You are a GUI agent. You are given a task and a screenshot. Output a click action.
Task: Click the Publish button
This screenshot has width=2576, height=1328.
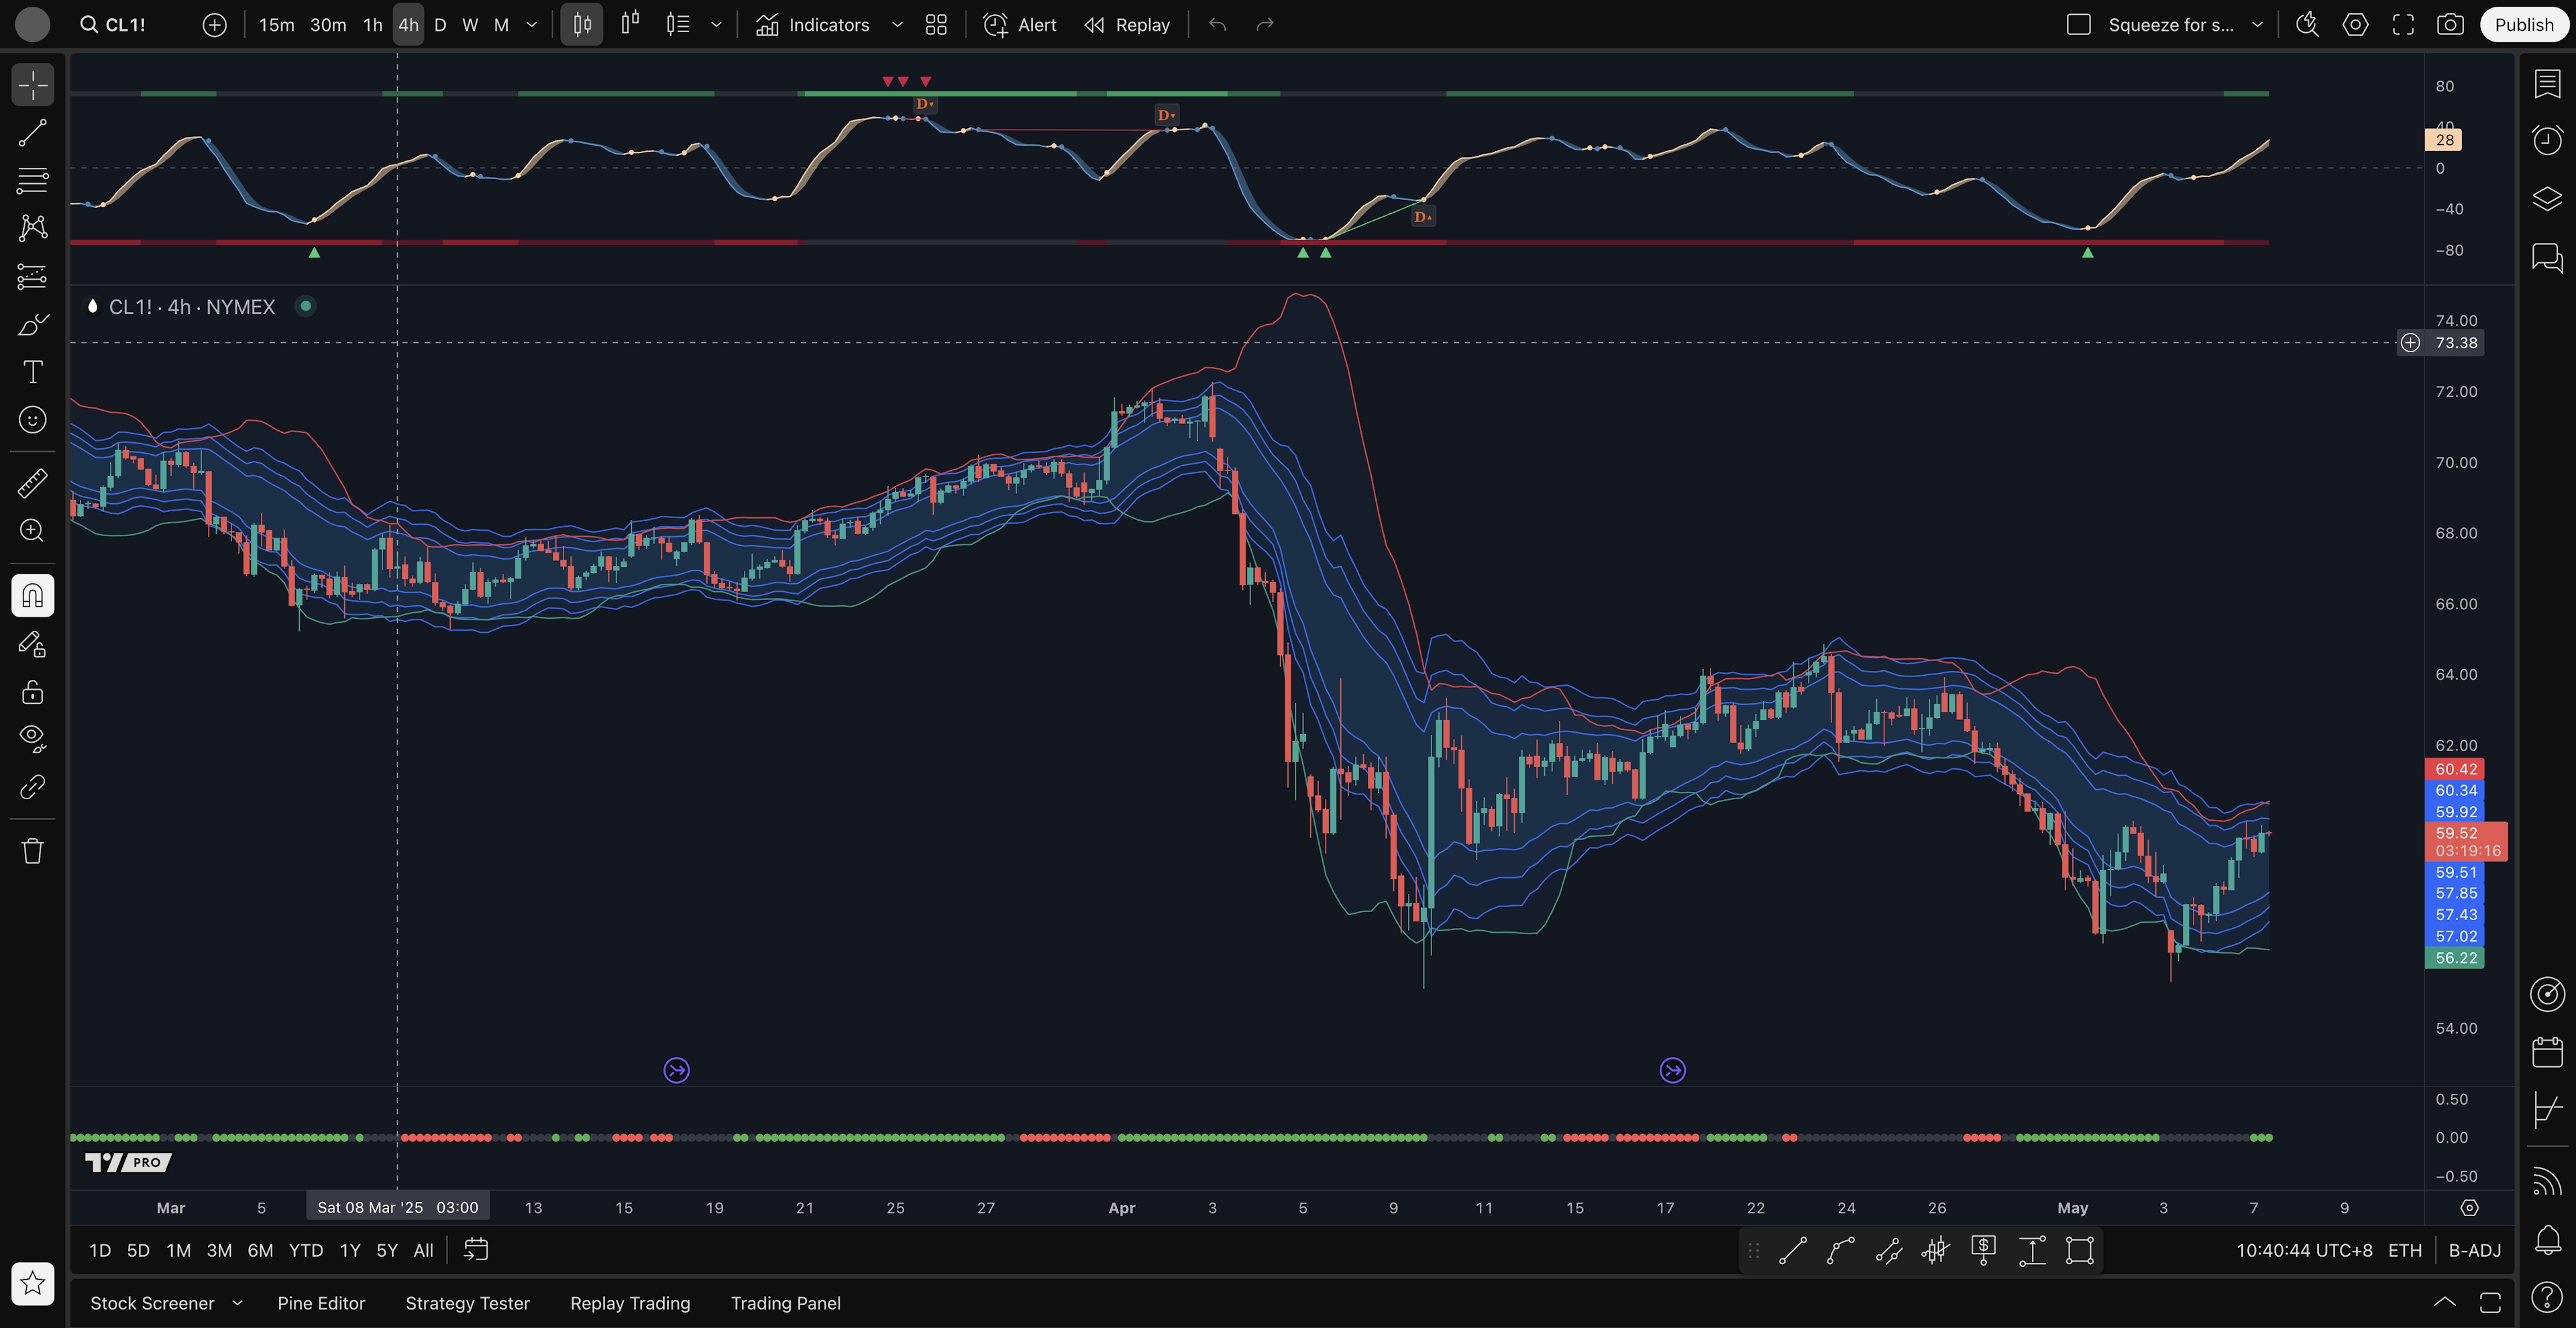[x=2523, y=25]
